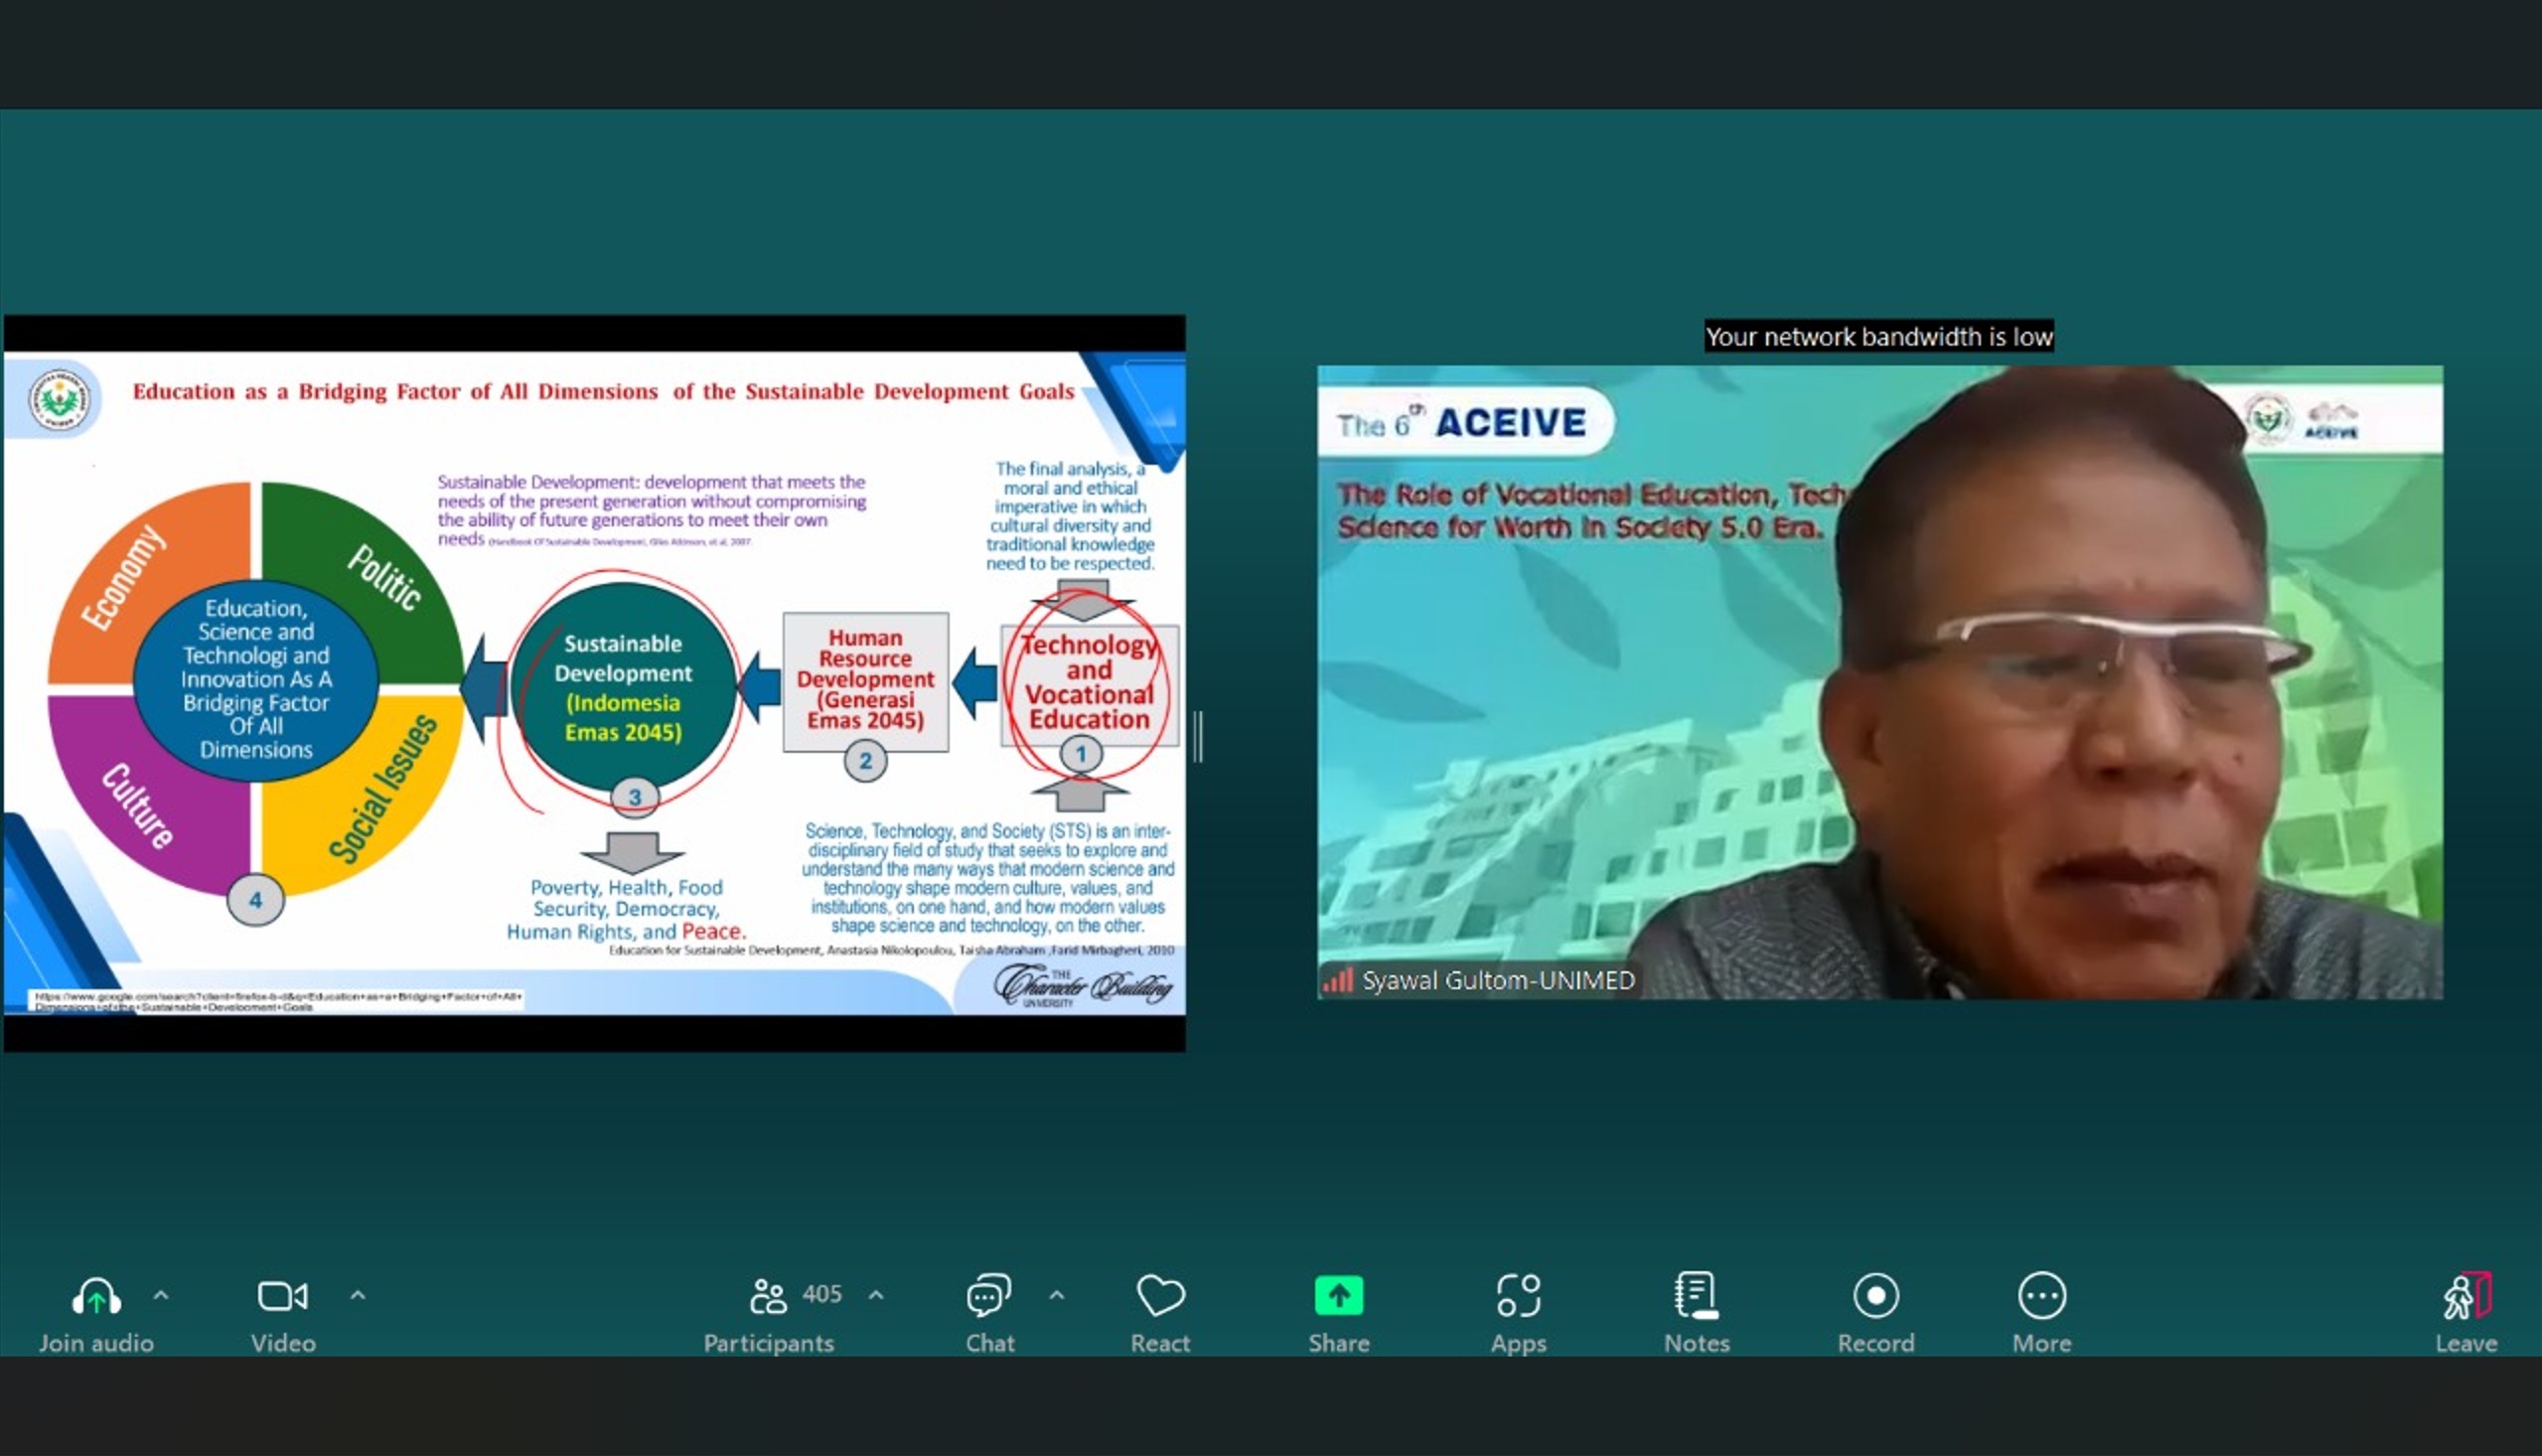Click the speaker name label Syawal Gultom-UNIMED
This screenshot has height=1456, width=2542.
[1498, 980]
